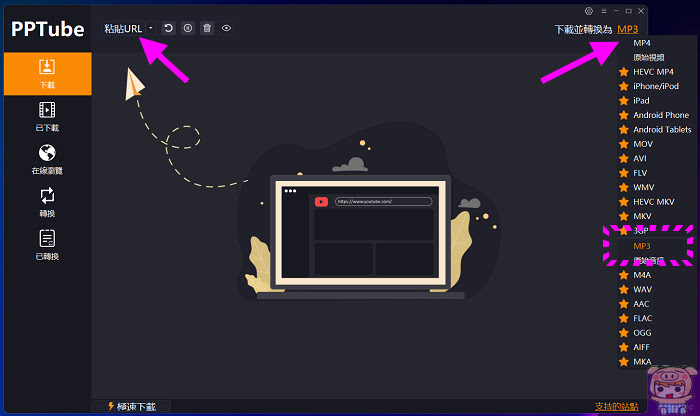
Task: Open the hamburger menu icon
Action: (x=604, y=11)
